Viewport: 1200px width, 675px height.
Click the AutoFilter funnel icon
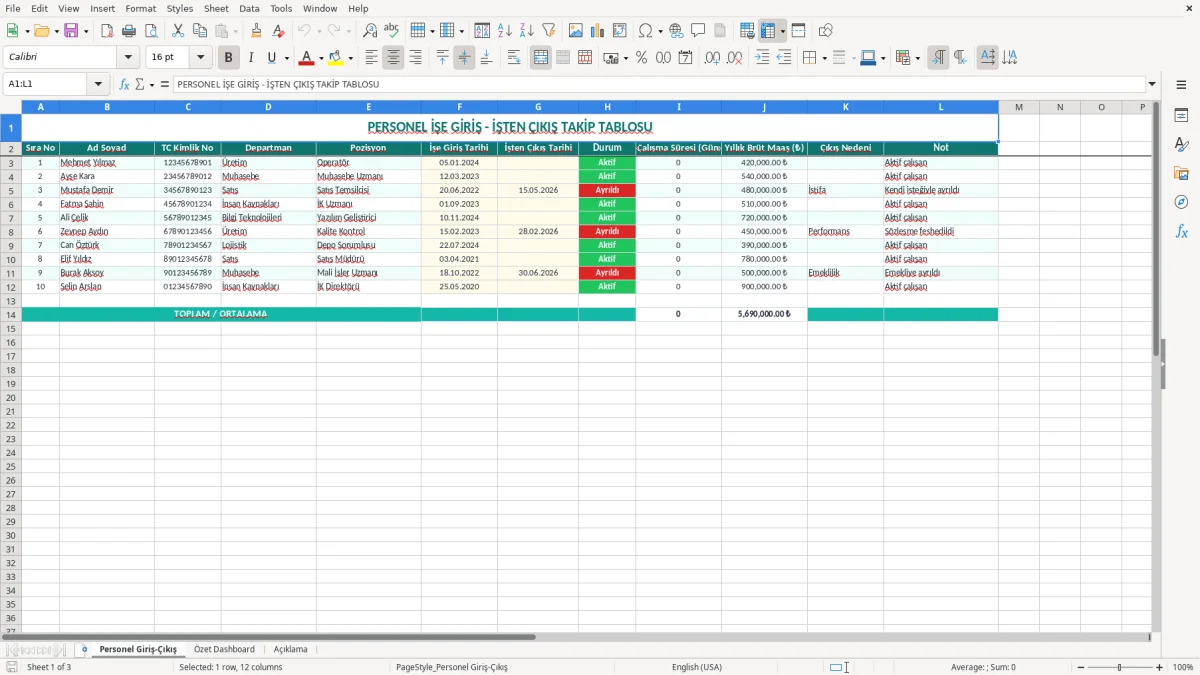point(549,31)
